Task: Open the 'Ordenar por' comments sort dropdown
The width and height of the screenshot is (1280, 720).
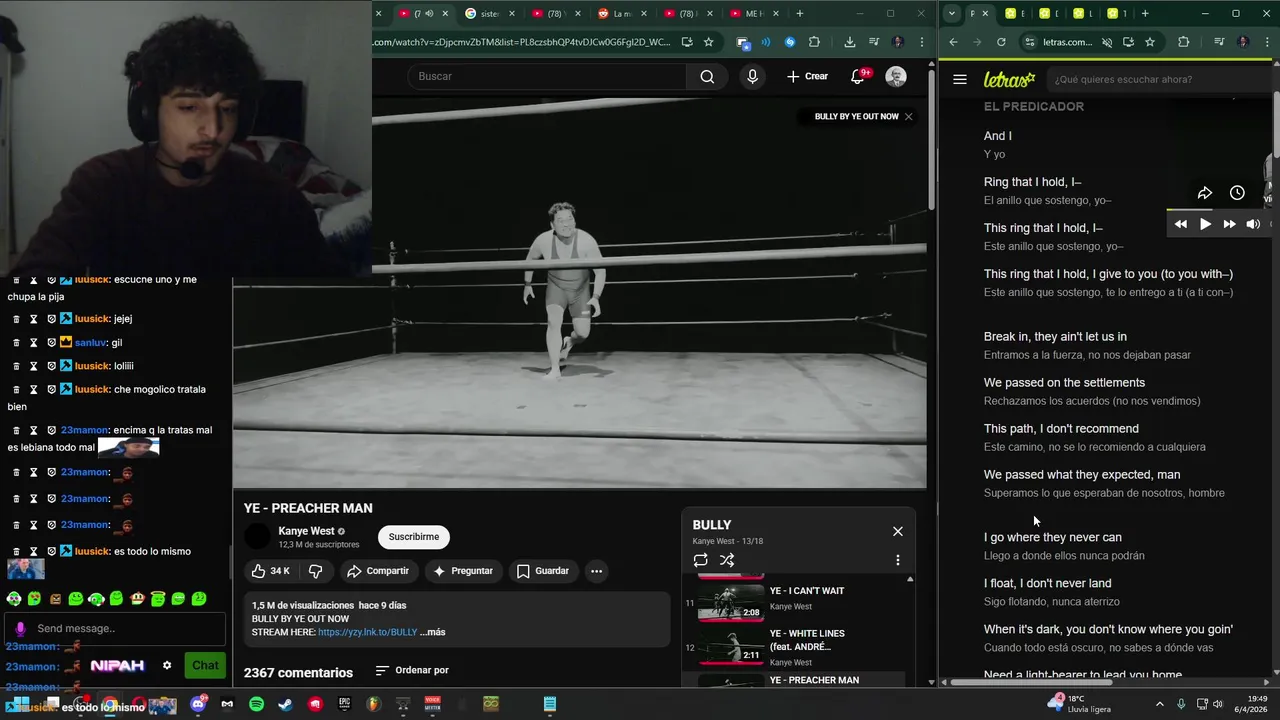Action: 412,671
